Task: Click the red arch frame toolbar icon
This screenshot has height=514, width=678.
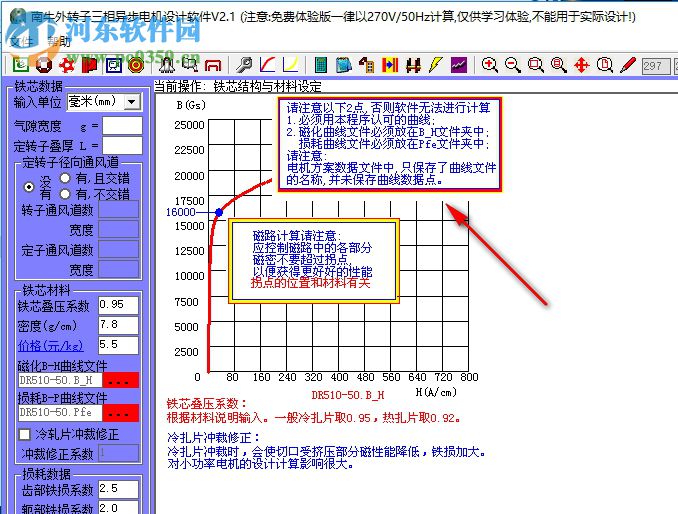Action: click(x=213, y=65)
